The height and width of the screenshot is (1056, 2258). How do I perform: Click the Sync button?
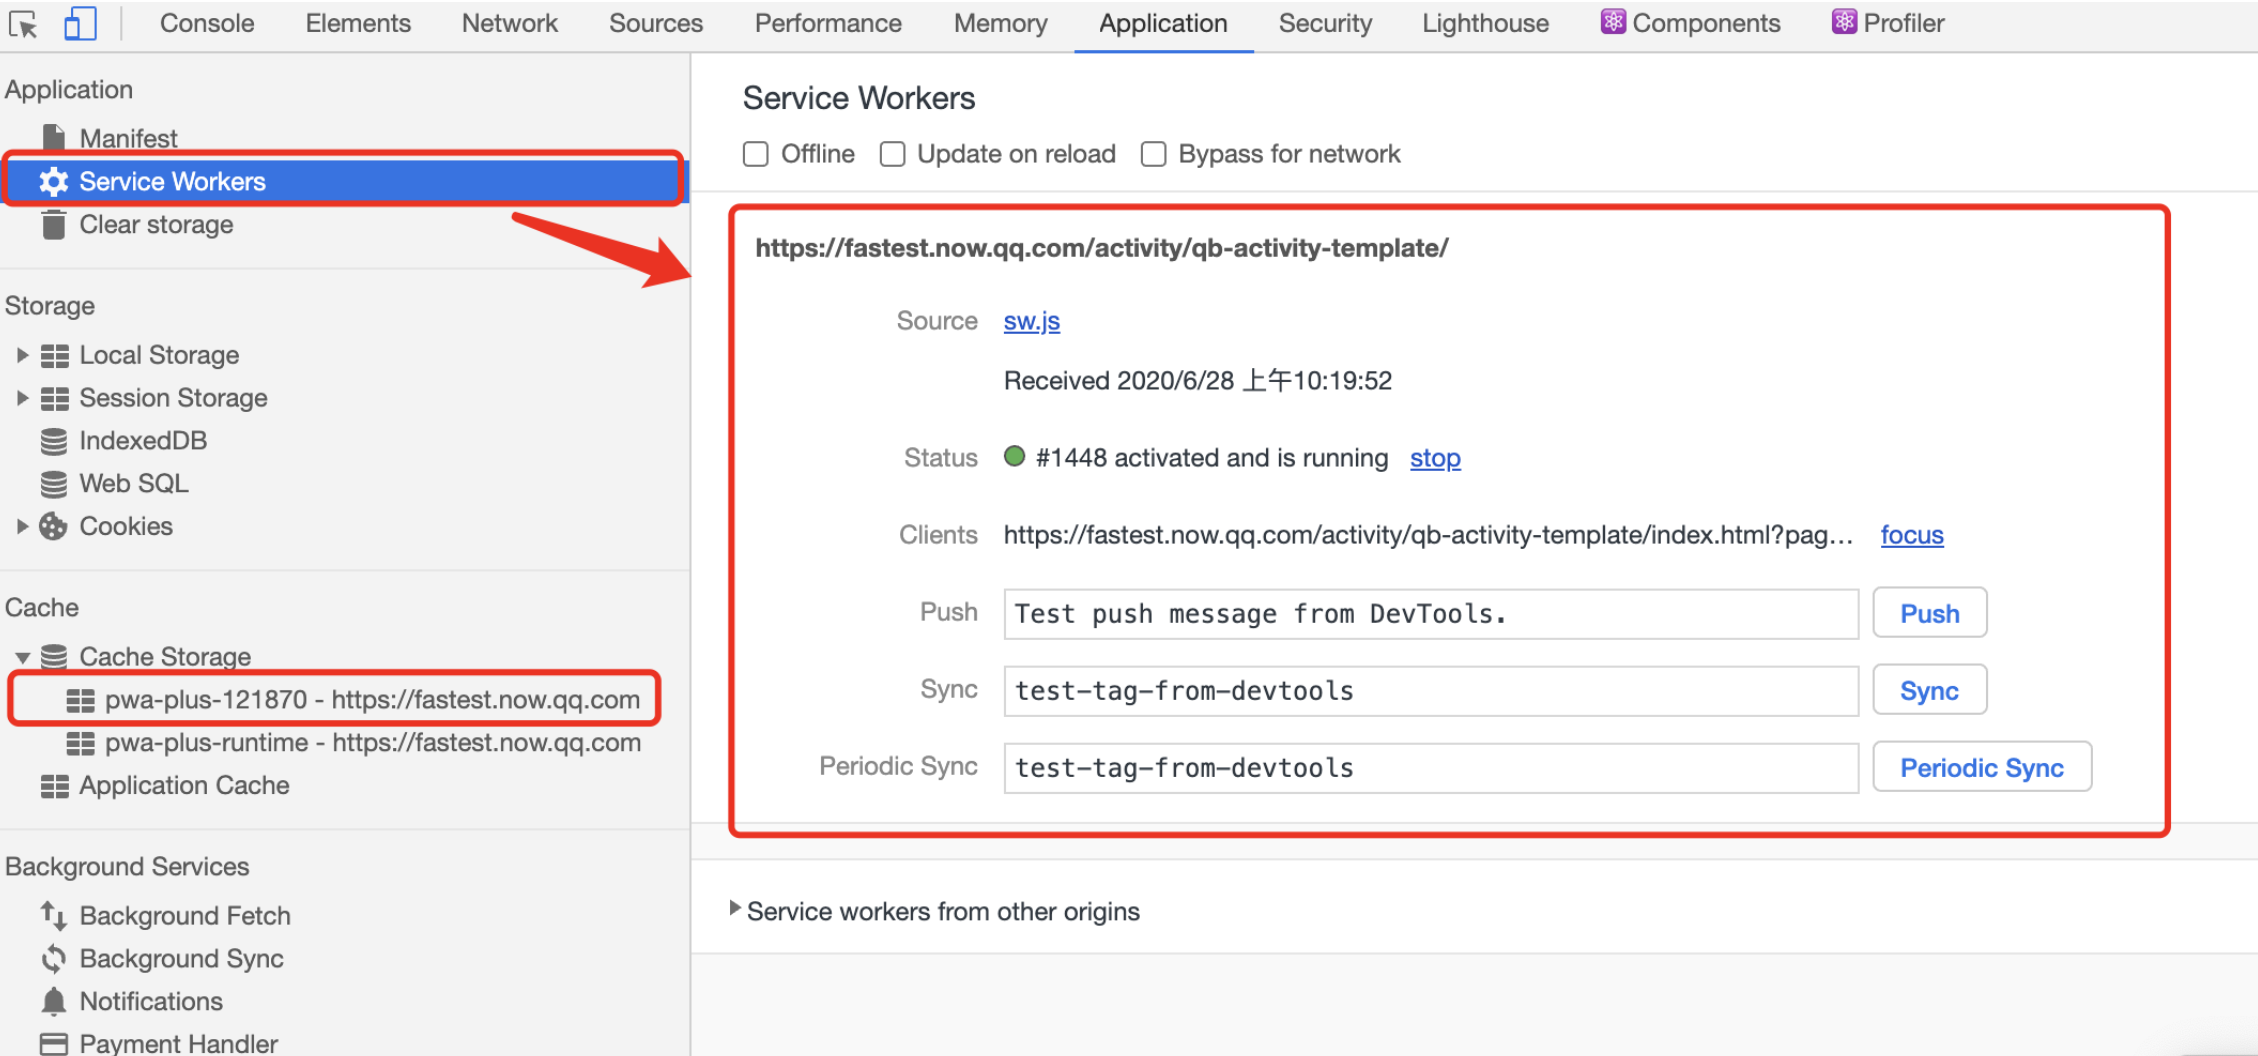tap(1930, 690)
